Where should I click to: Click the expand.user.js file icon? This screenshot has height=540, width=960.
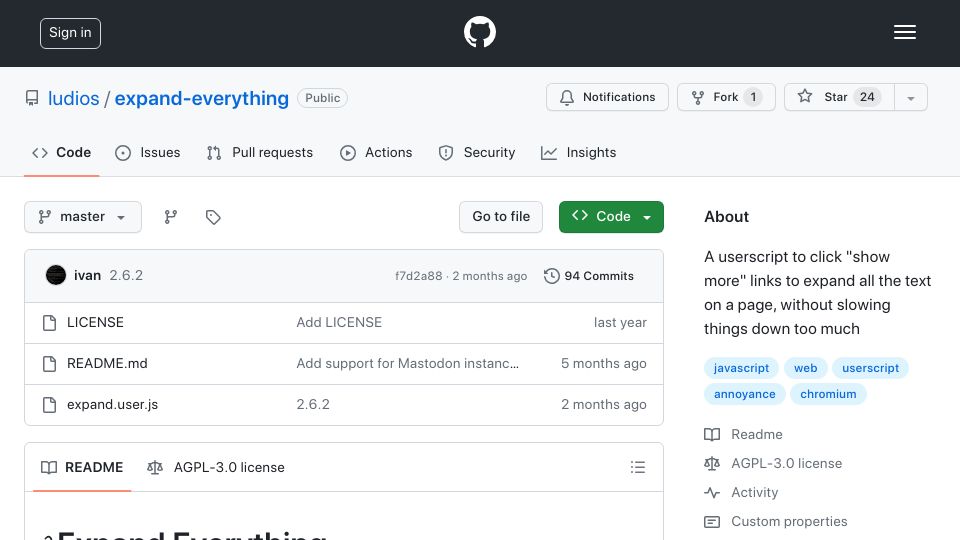pyautogui.click(x=50, y=405)
